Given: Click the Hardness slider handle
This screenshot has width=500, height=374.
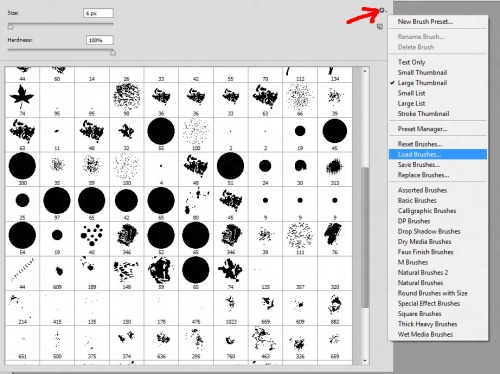Looking at the screenshot, I should tap(113, 52).
